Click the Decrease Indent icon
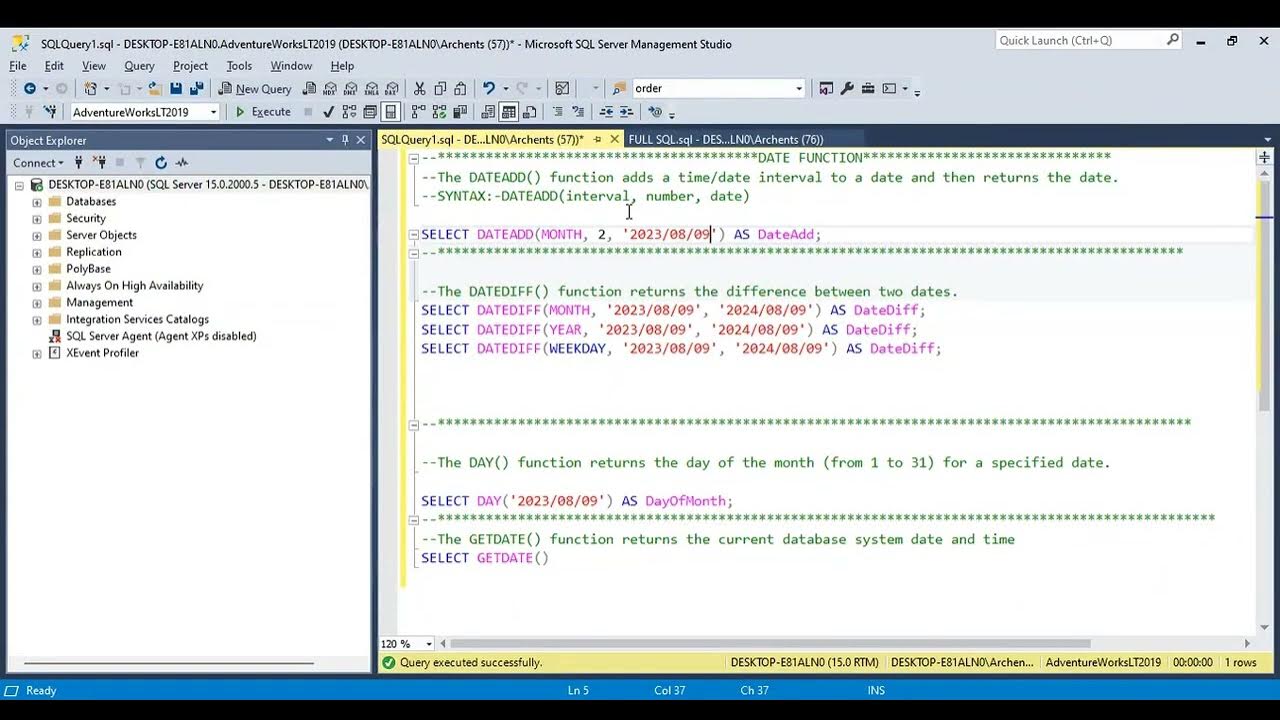Image resolution: width=1280 pixels, height=720 pixels. click(x=606, y=112)
